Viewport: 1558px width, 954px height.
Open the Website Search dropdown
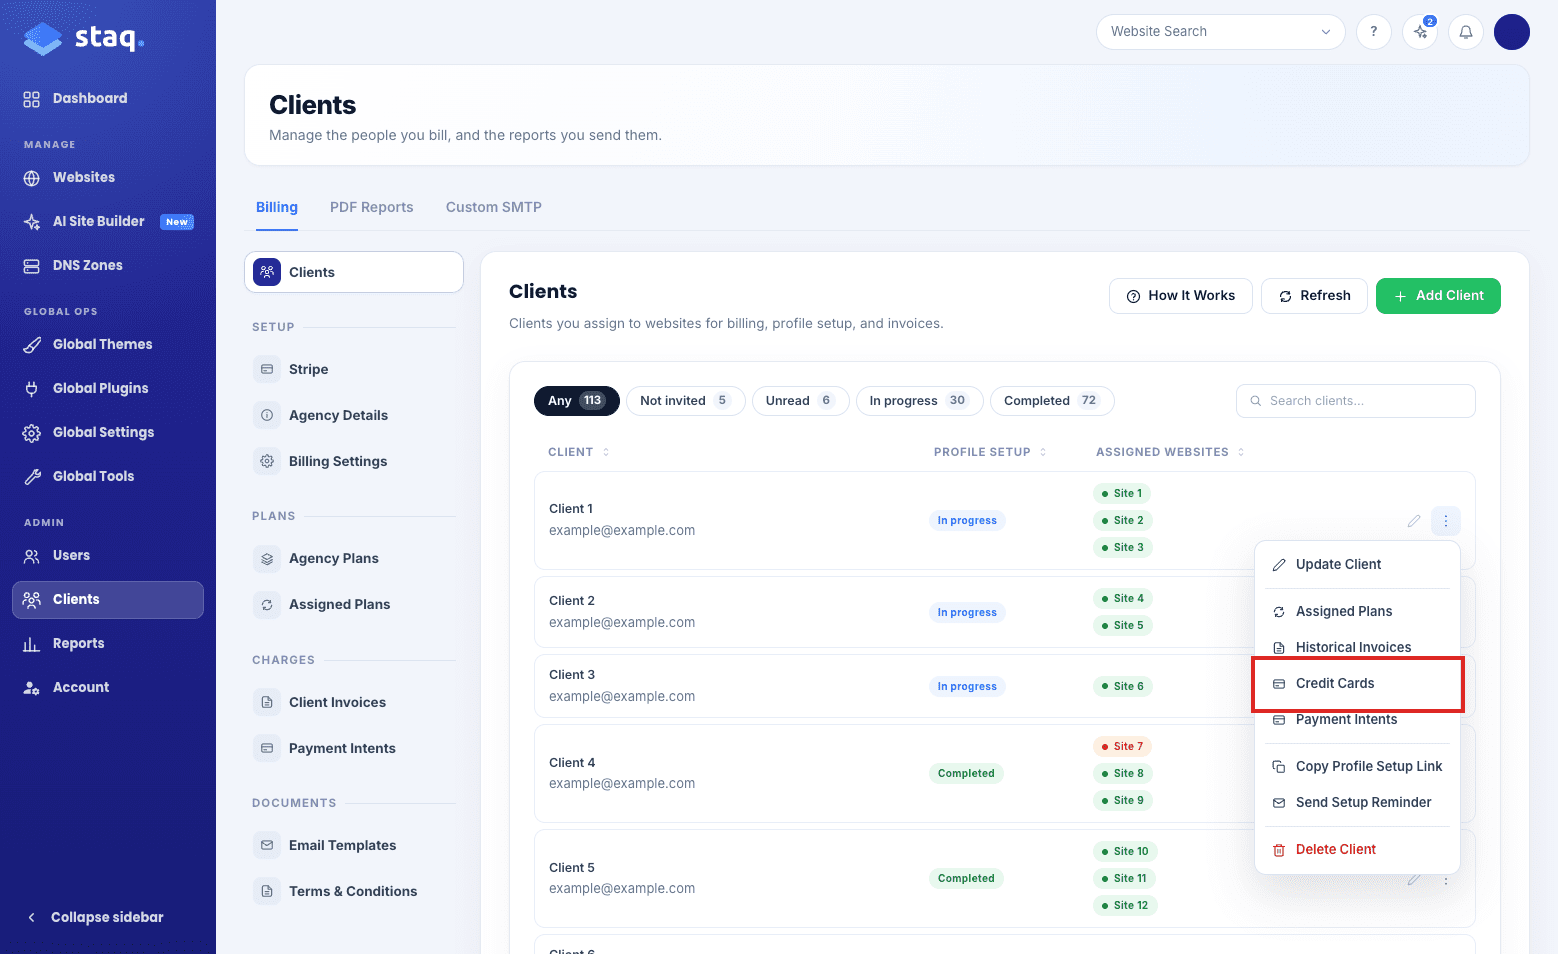pyautogui.click(x=1221, y=32)
